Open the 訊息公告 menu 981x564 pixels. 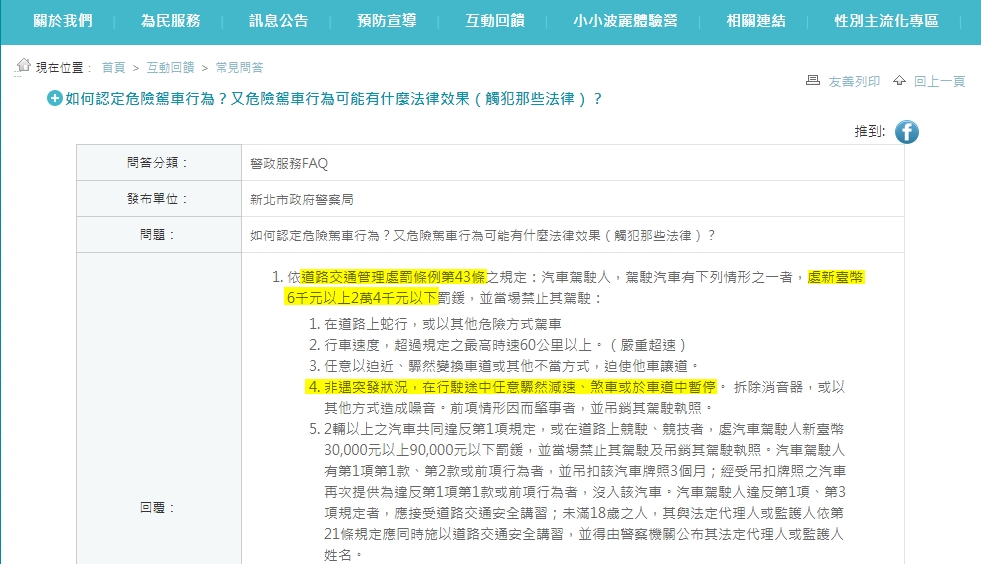pos(278,21)
